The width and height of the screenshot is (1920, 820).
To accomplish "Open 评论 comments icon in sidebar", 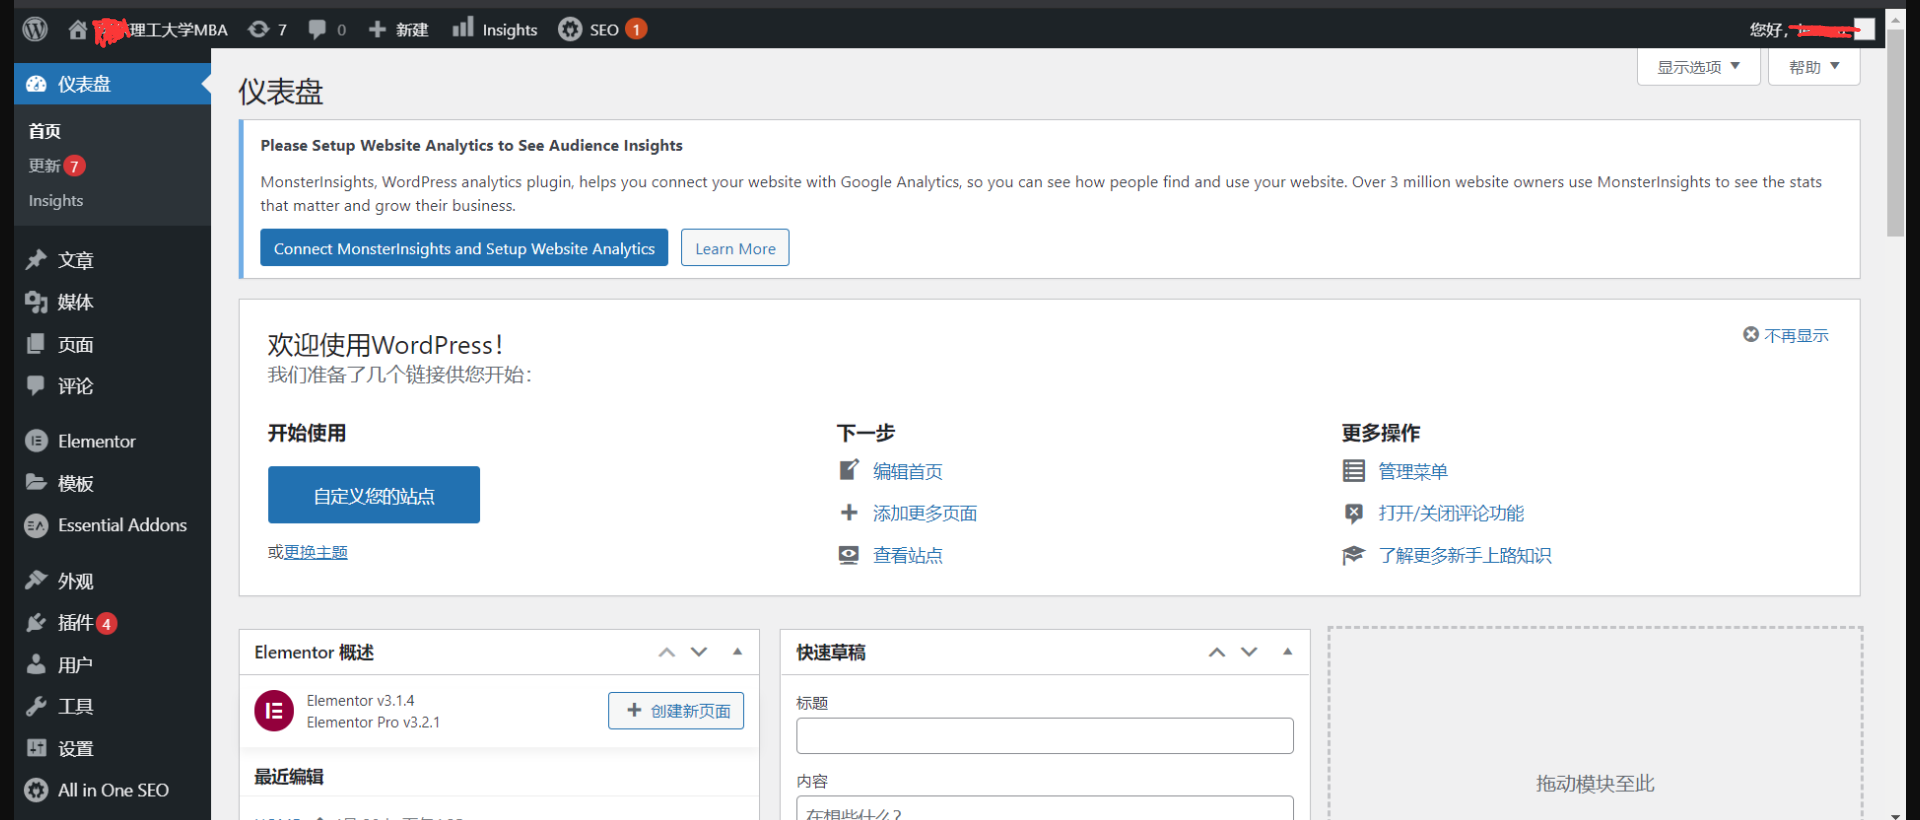I will coord(36,385).
